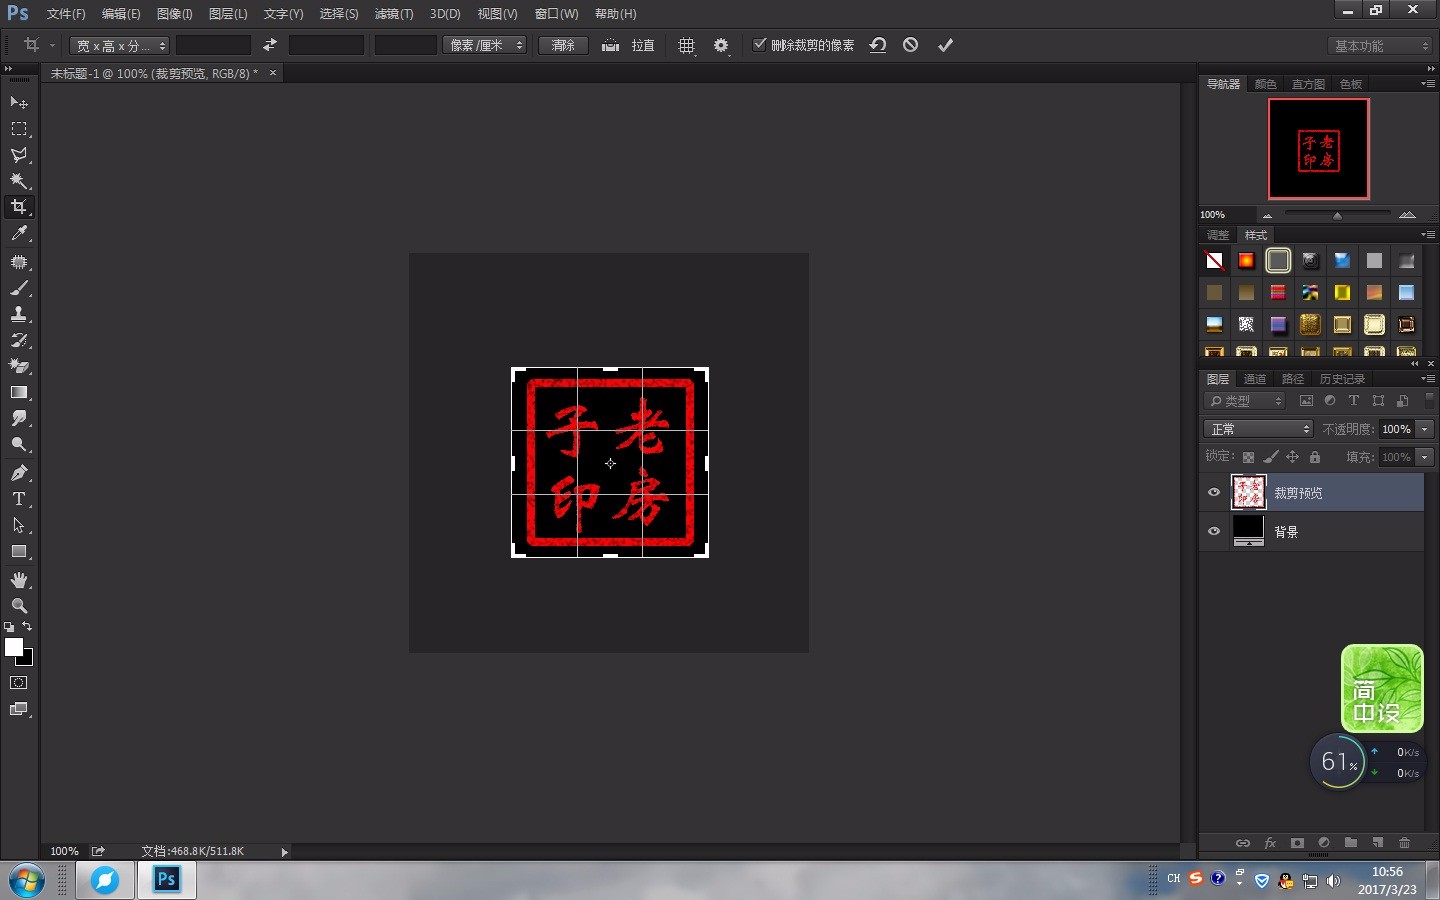Toggle lock transparent pixels
The height and width of the screenshot is (900, 1440).
pyautogui.click(x=1248, y=457)
